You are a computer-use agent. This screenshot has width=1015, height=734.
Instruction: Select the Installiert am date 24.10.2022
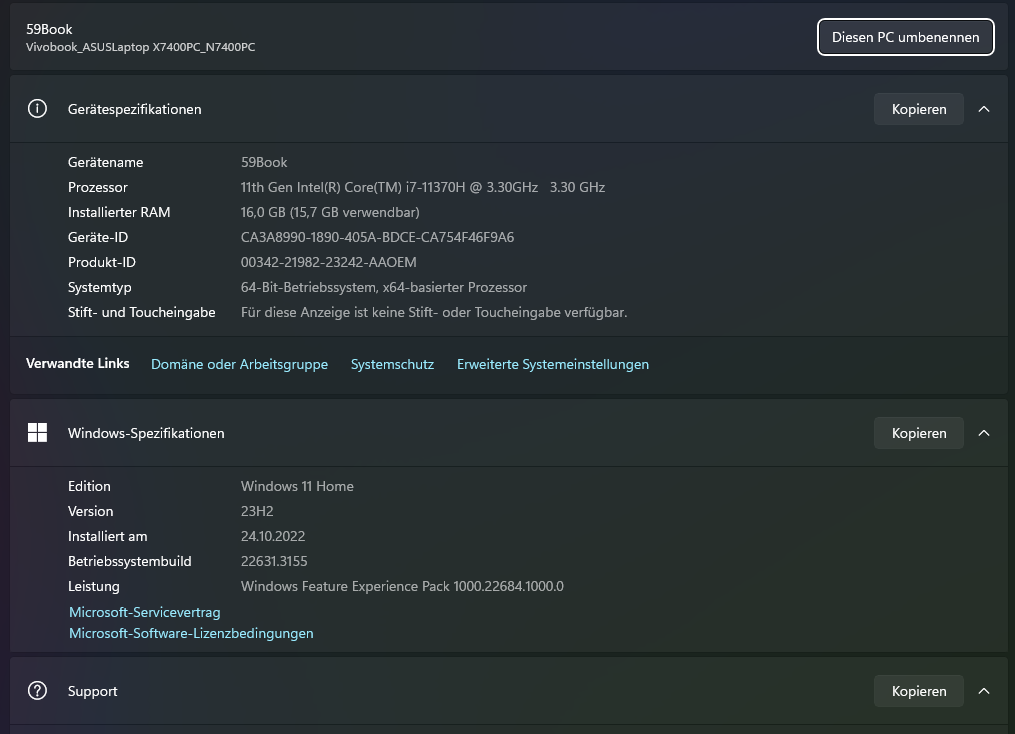pyautogui.click(x=273, y=536)
